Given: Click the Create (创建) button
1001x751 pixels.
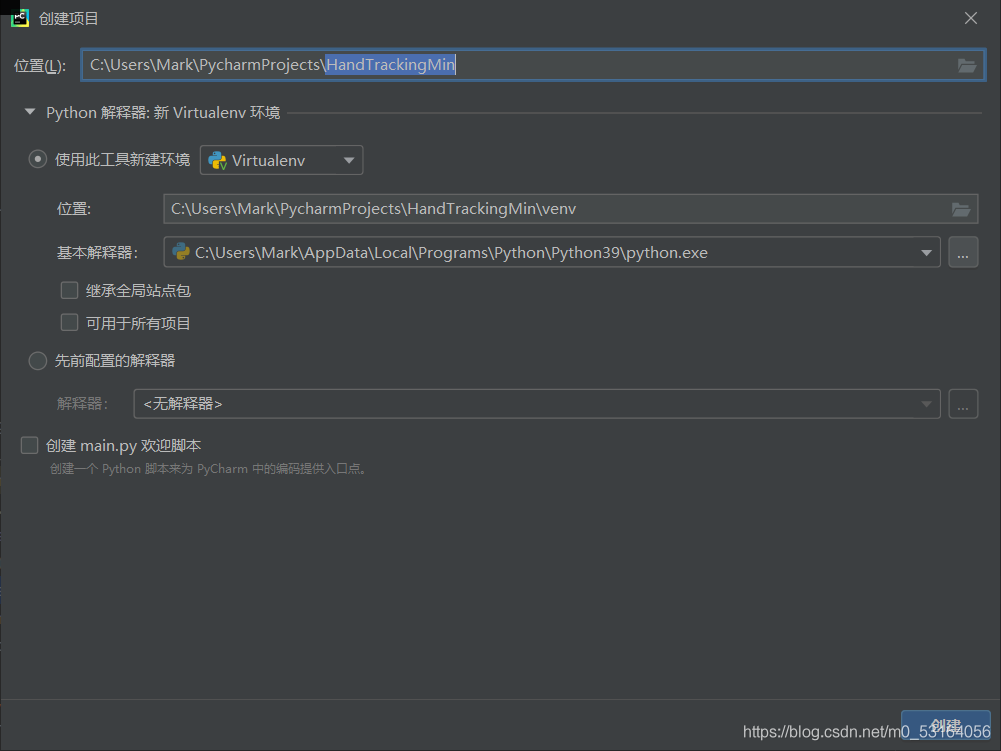Looking at the screenshot, I should 945,725.
